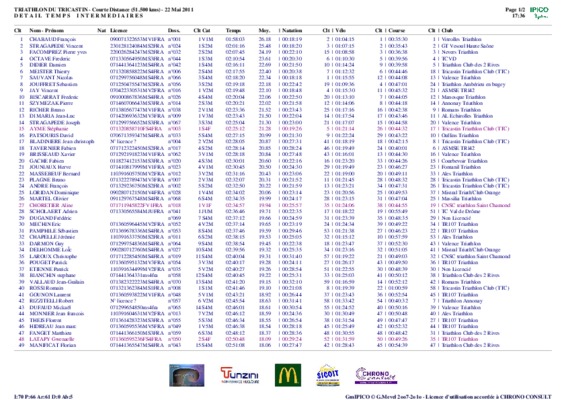Select the name 'LORIDAN Dominique'
Image resolution: width=566 pixels, height=400 pixels.
(x=54, y=192)
